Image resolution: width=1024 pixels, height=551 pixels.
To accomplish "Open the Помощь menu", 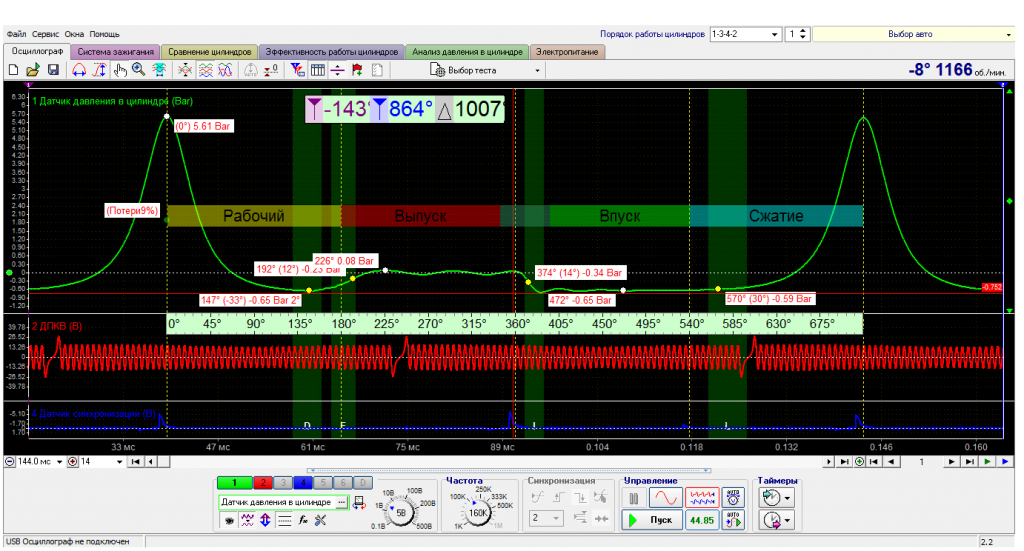I will coord(104,34).
